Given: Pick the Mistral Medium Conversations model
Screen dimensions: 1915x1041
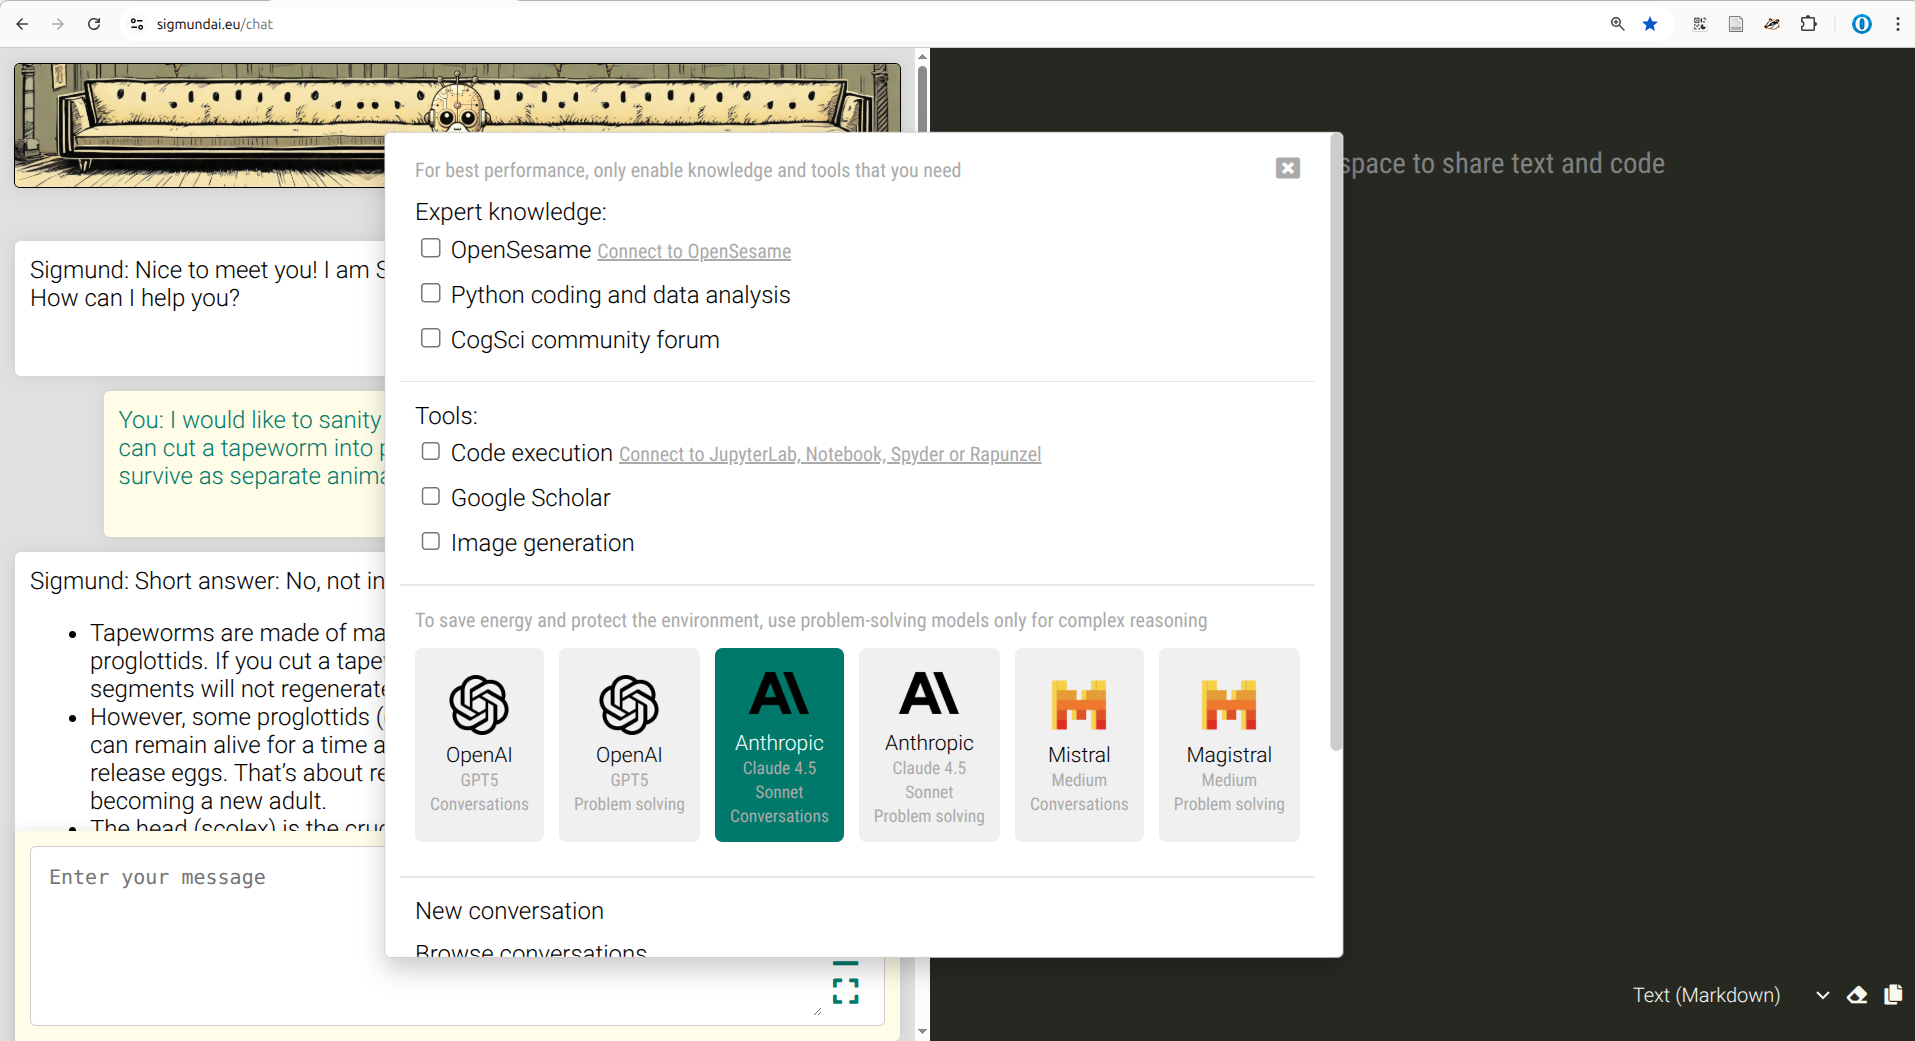Looking at the screenshot, I should [1079, 744].
